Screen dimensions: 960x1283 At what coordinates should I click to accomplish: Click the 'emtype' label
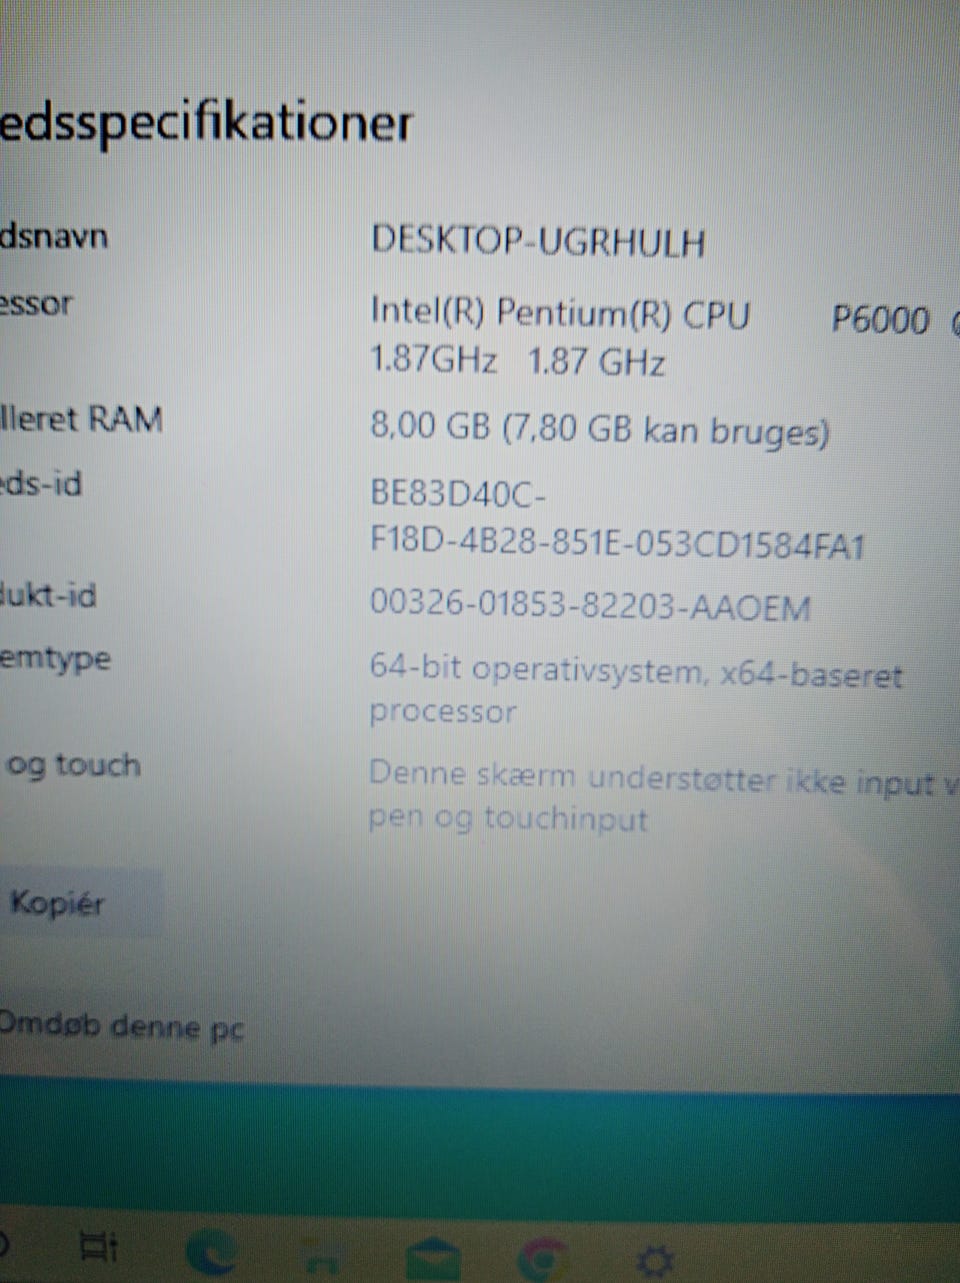tap(55, 660)
